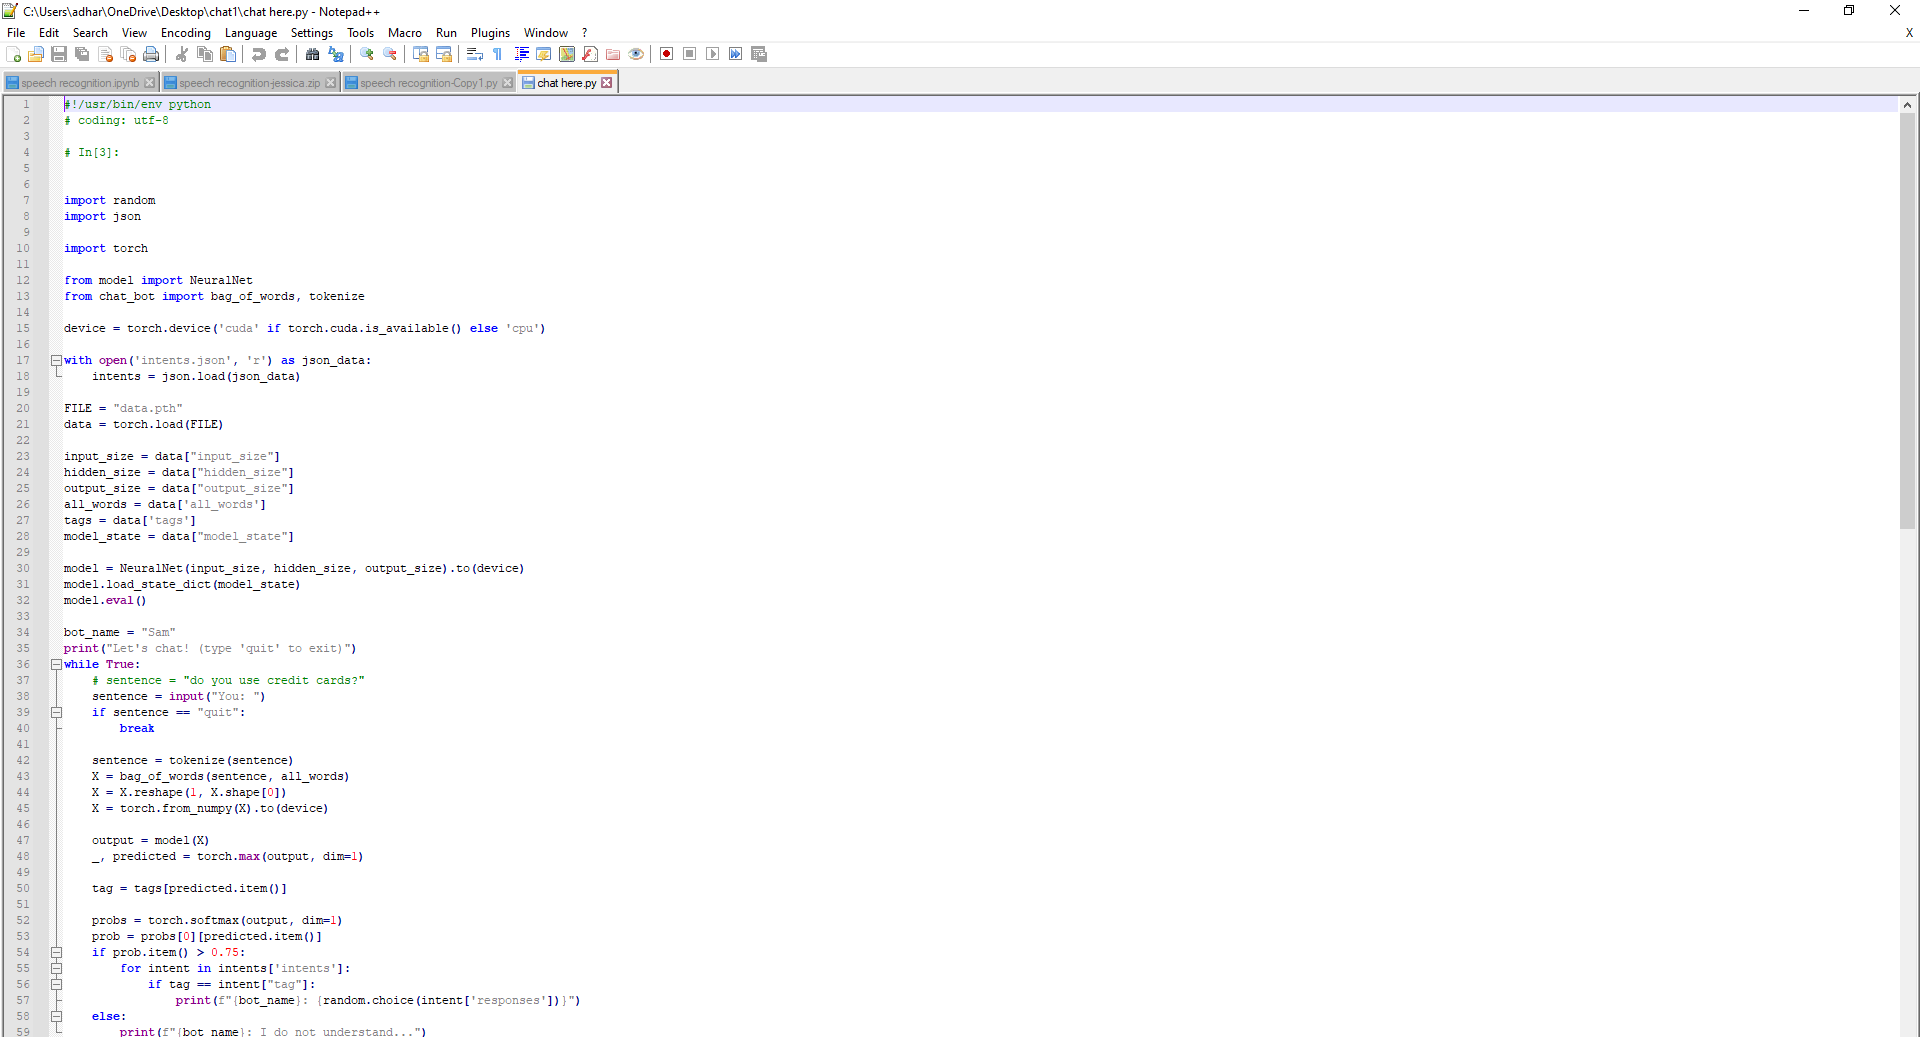Toggle the Monitoring eye icon
Image resolution: width=1920 pixels, height=1037 pixels.
pos(636,54)
